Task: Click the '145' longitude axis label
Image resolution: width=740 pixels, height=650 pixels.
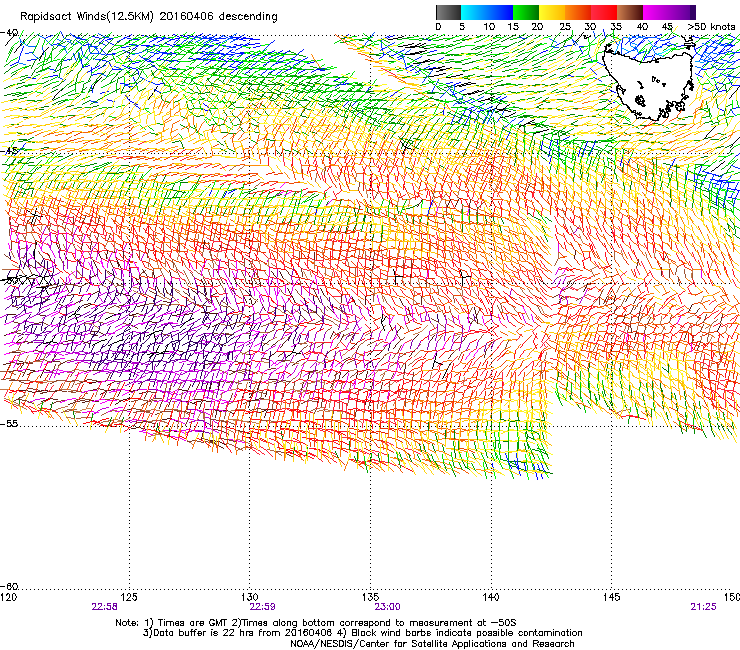Action: (612, 598)
